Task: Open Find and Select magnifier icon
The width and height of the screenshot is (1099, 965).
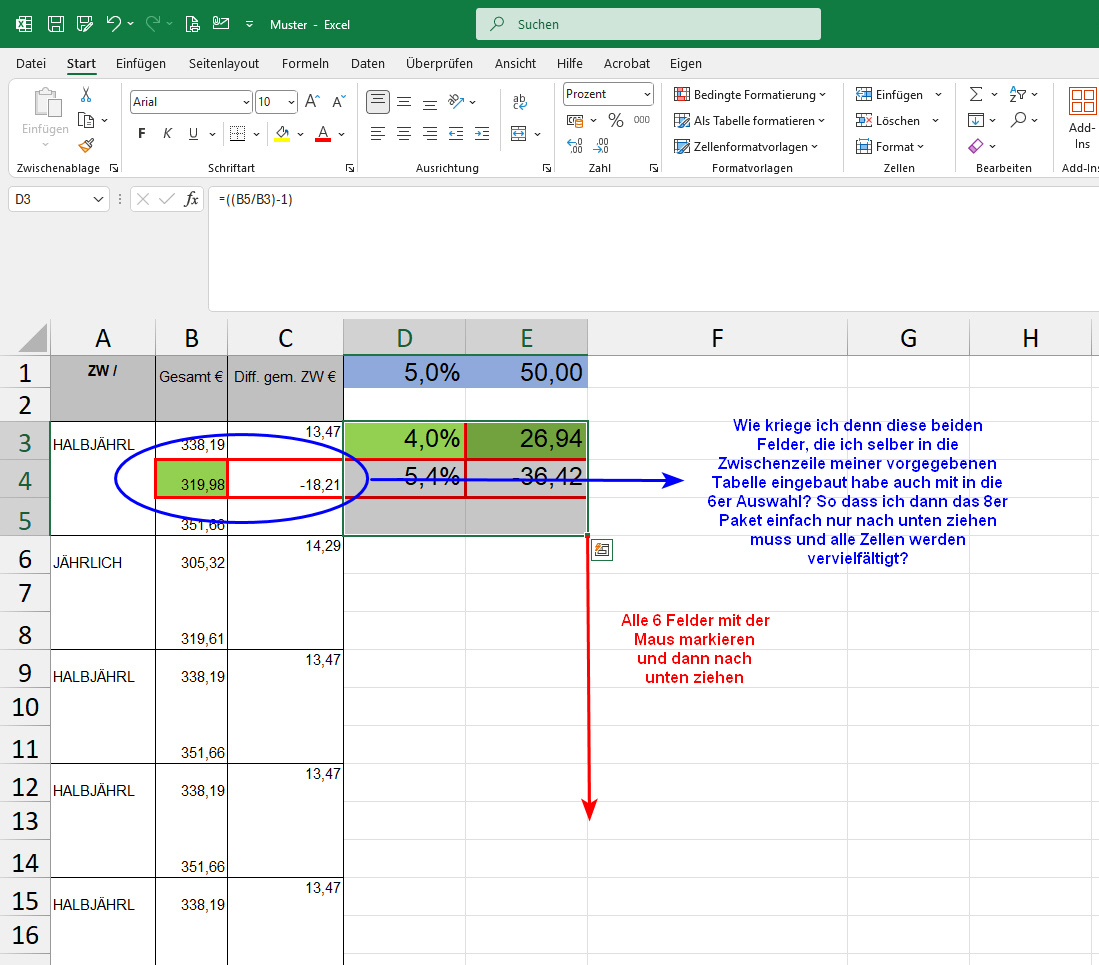Action: [x=1018, y=120]
